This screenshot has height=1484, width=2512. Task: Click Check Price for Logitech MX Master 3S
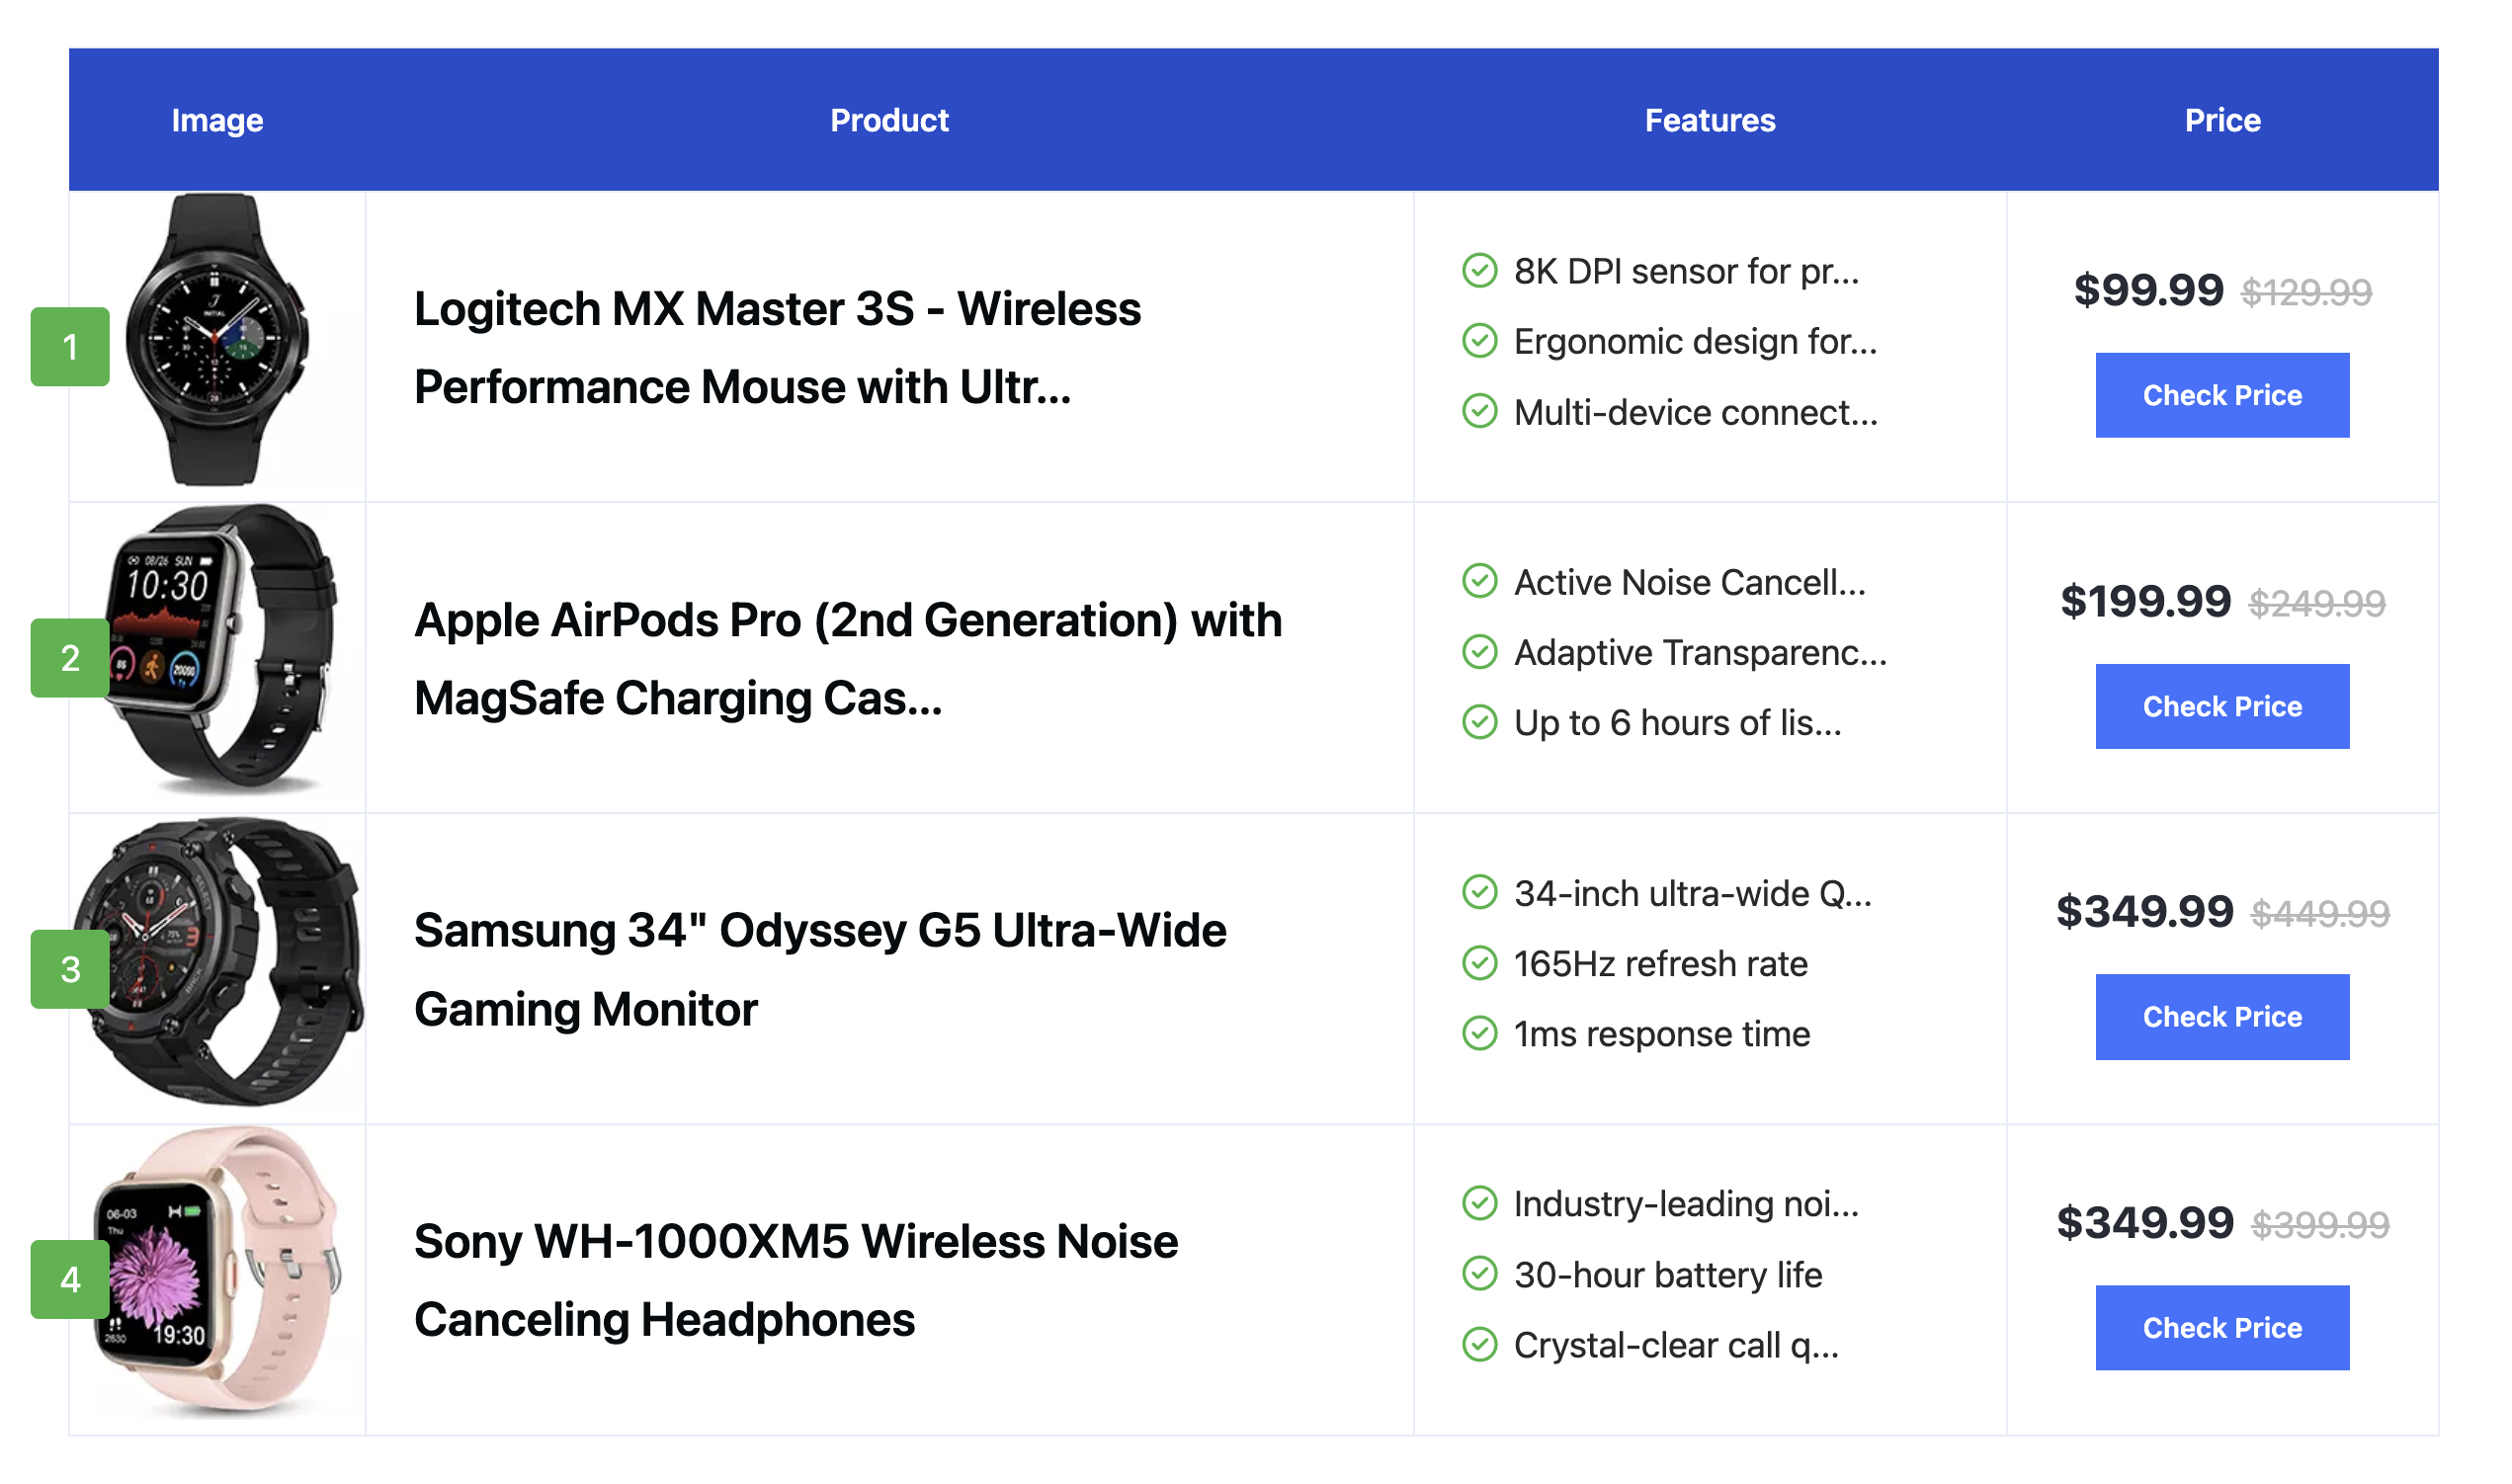pyautogui.click(x=2221, y=395)
